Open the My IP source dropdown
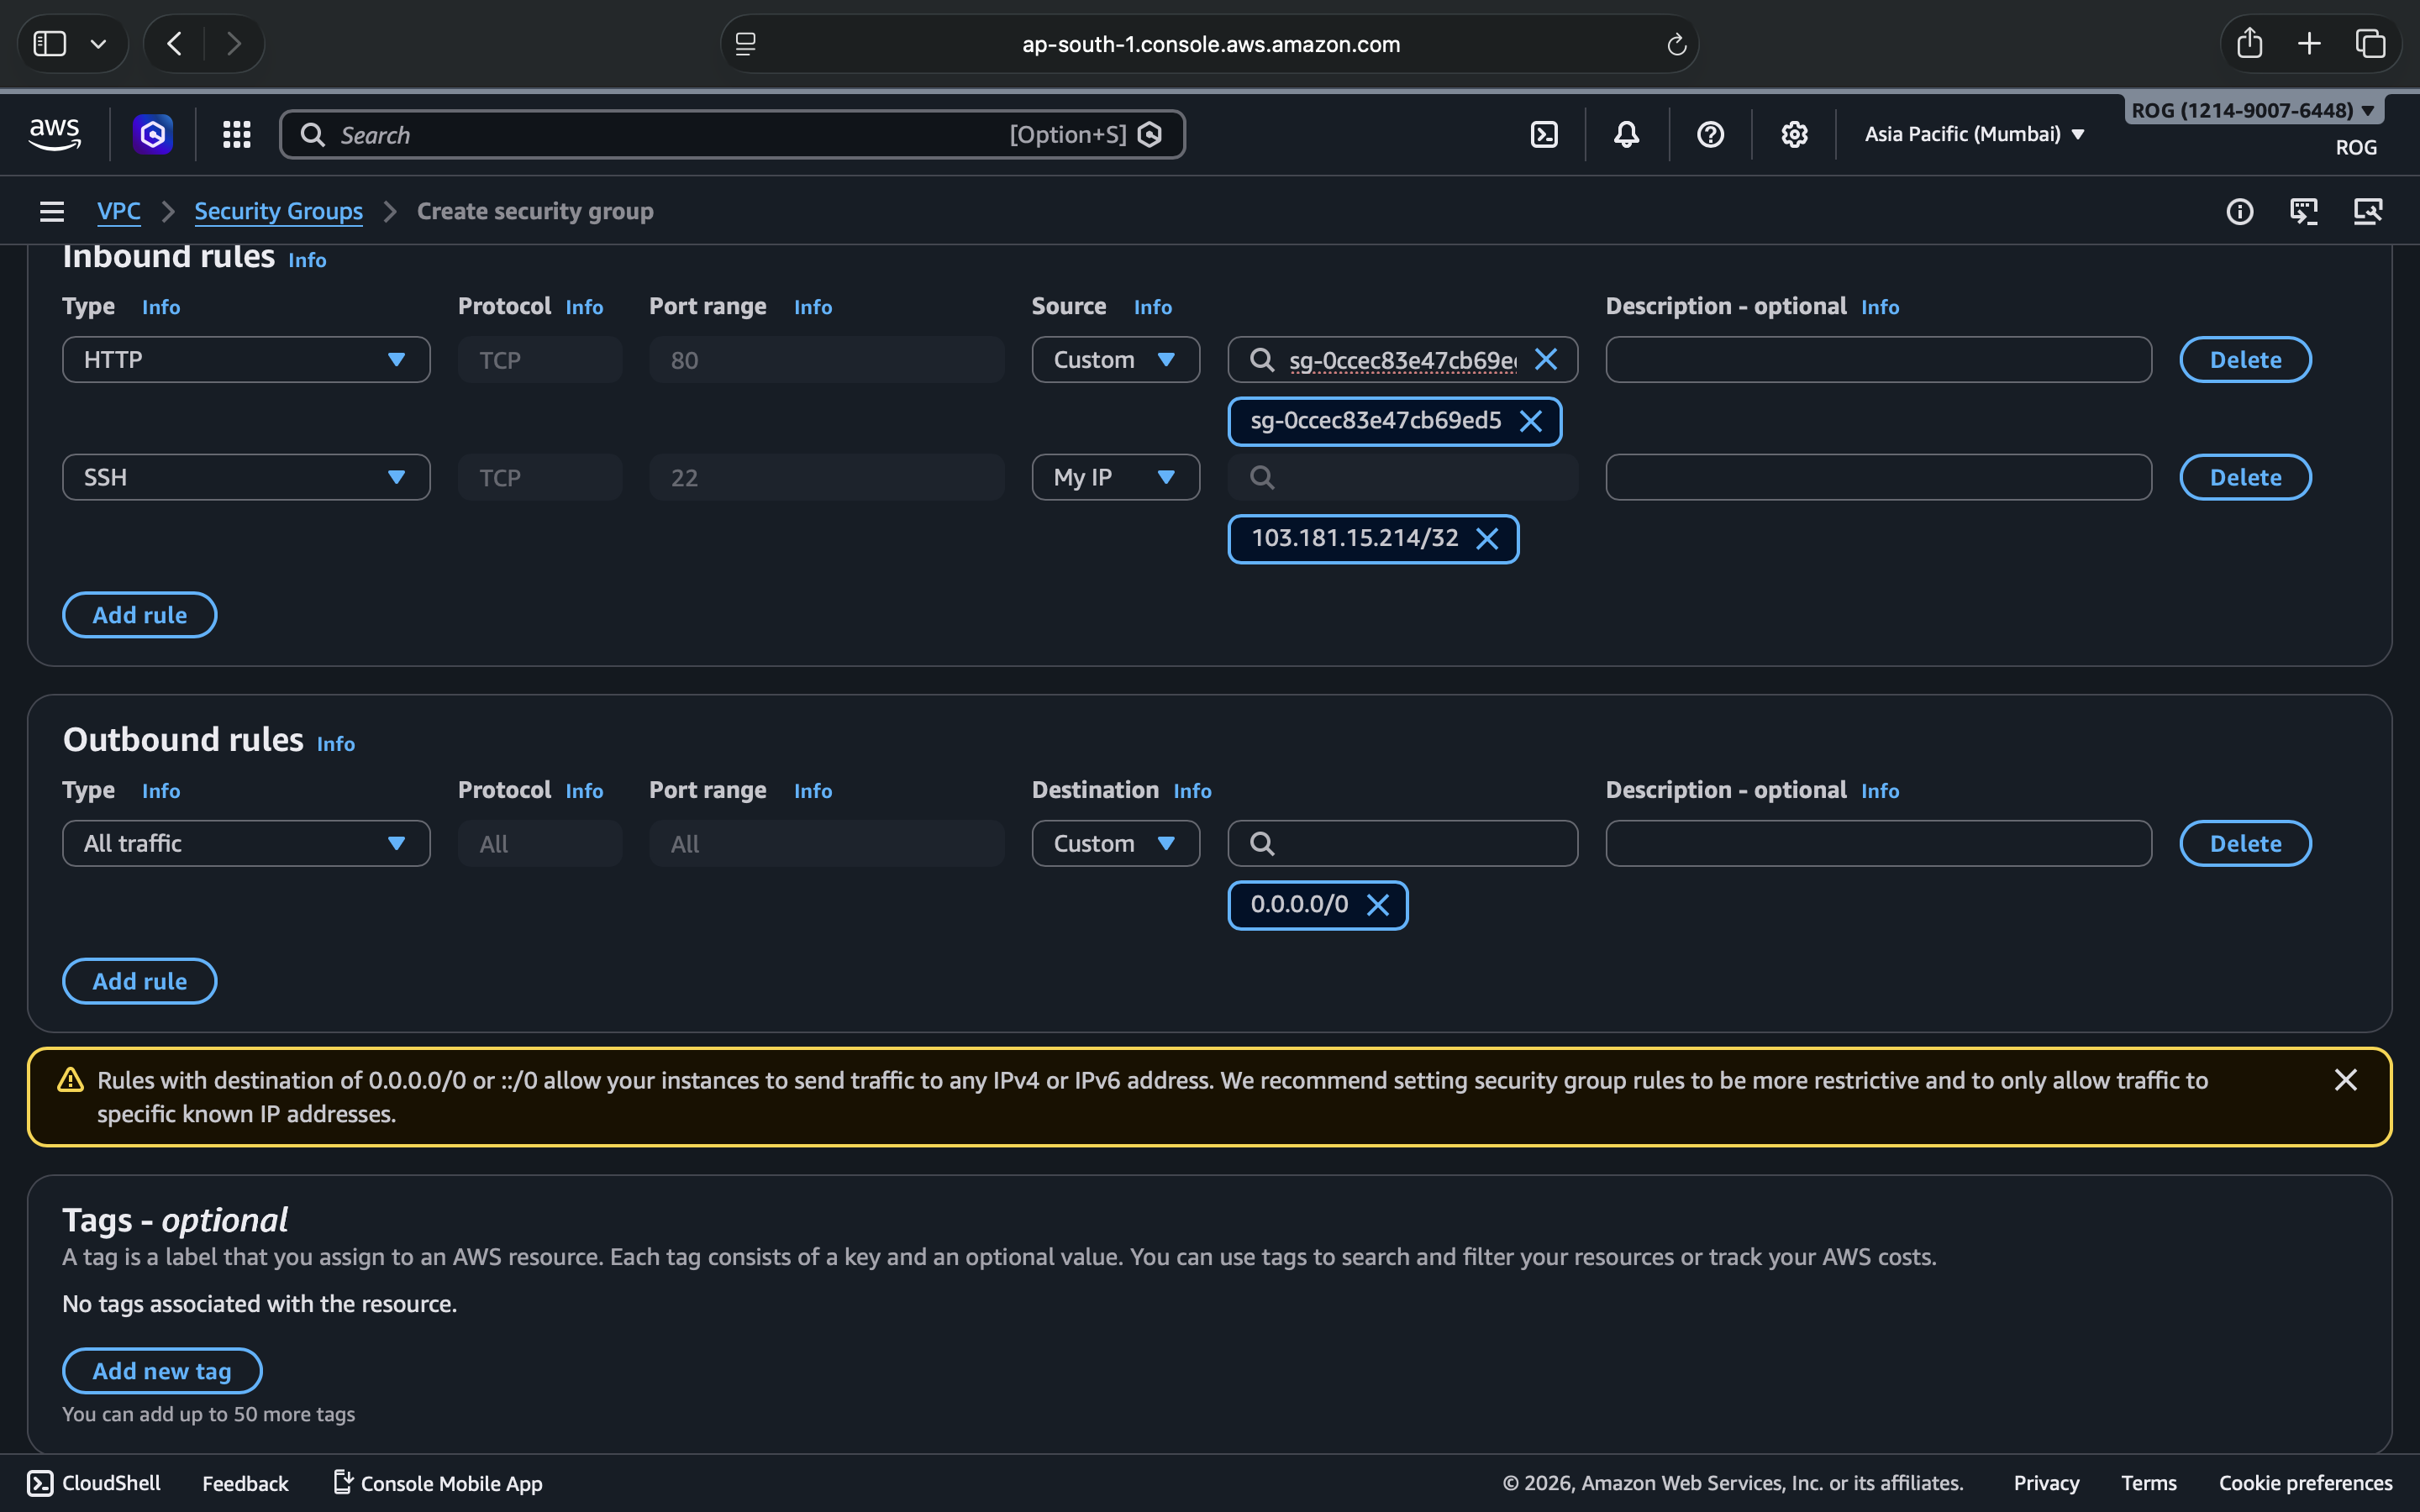The image size is (2420, 1512). tap(1115, 478)
